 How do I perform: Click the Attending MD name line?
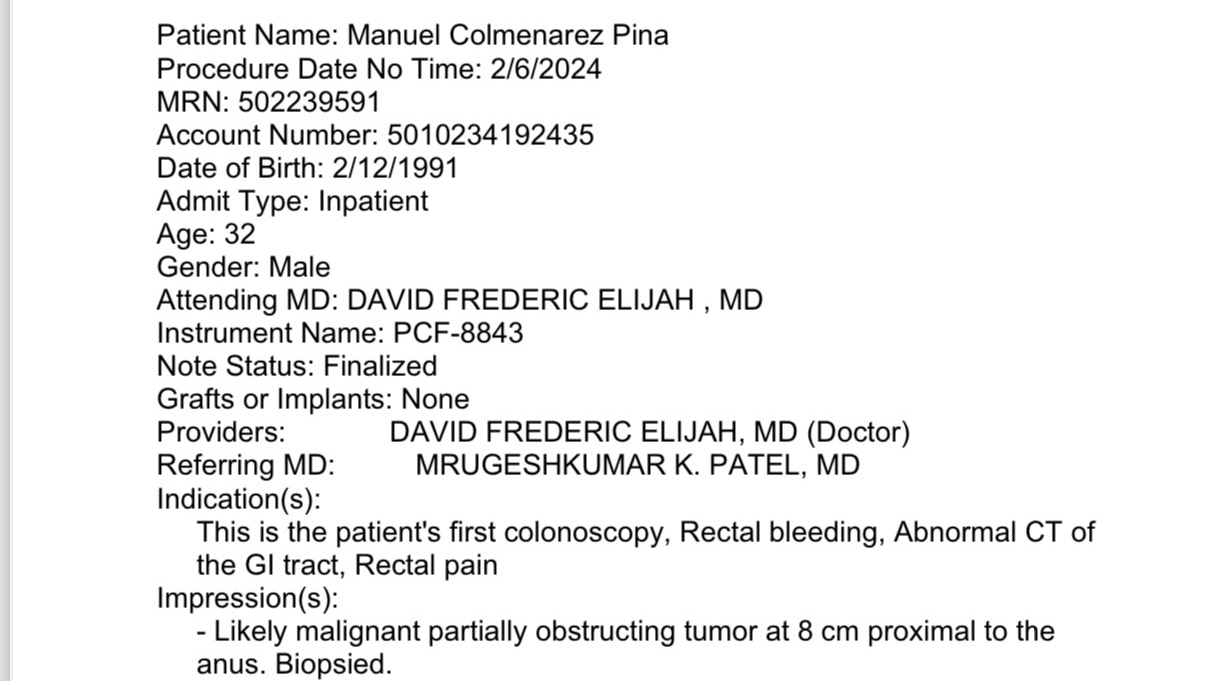click(x=460, y=300)
